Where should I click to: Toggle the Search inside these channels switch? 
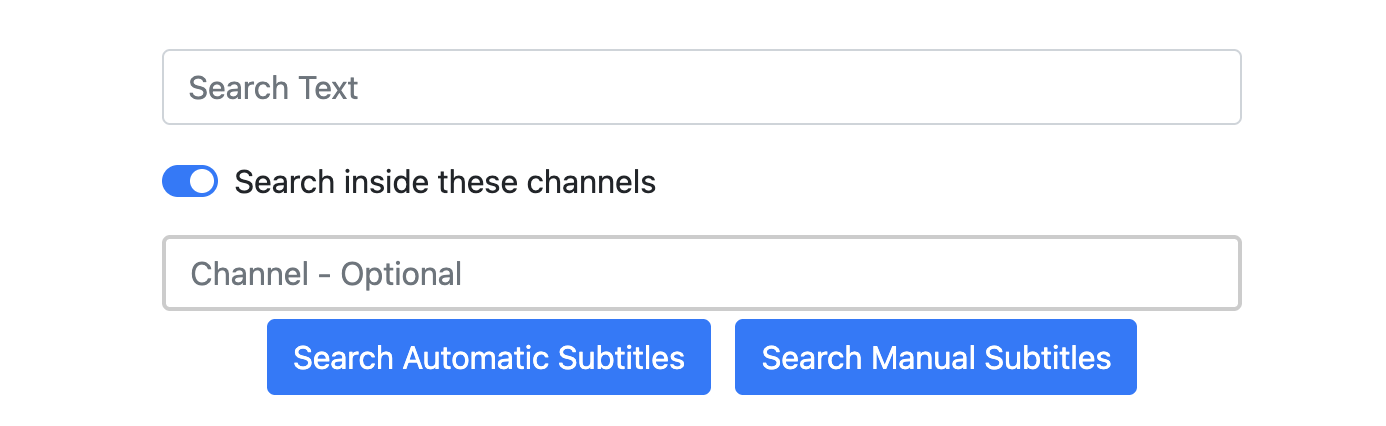click(190, 182)
